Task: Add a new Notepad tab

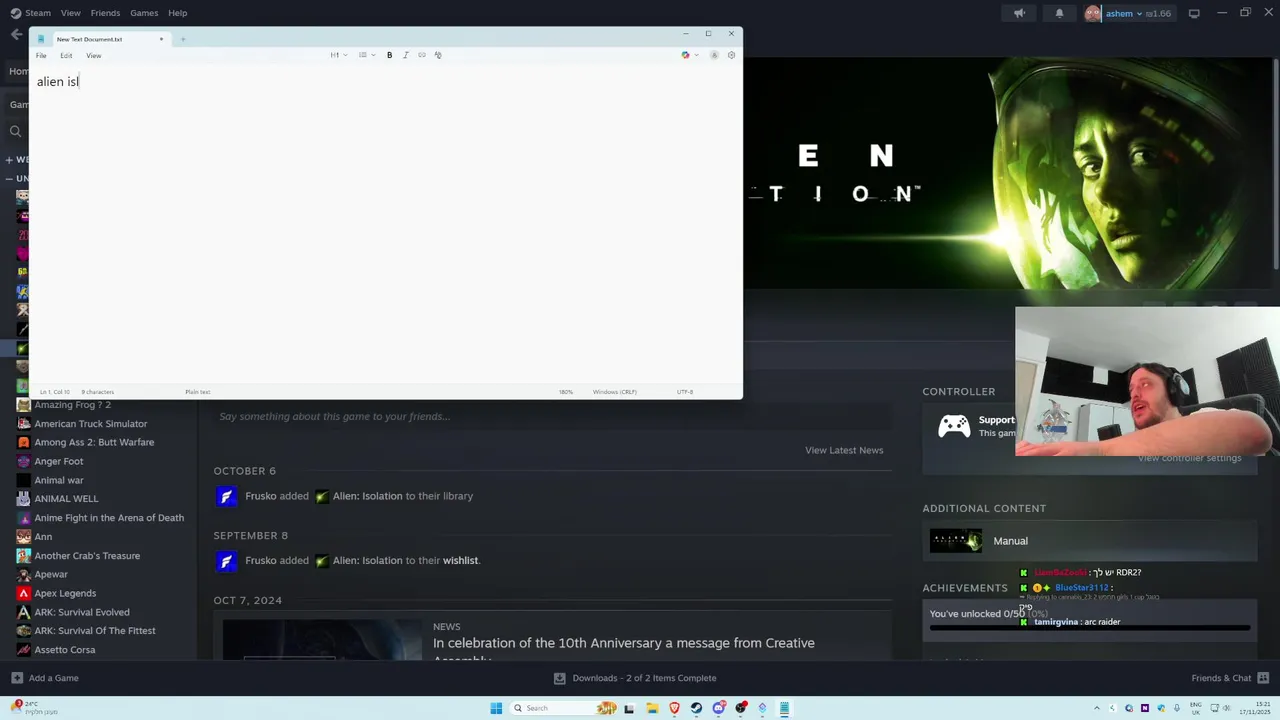Action: pos(183,39)
